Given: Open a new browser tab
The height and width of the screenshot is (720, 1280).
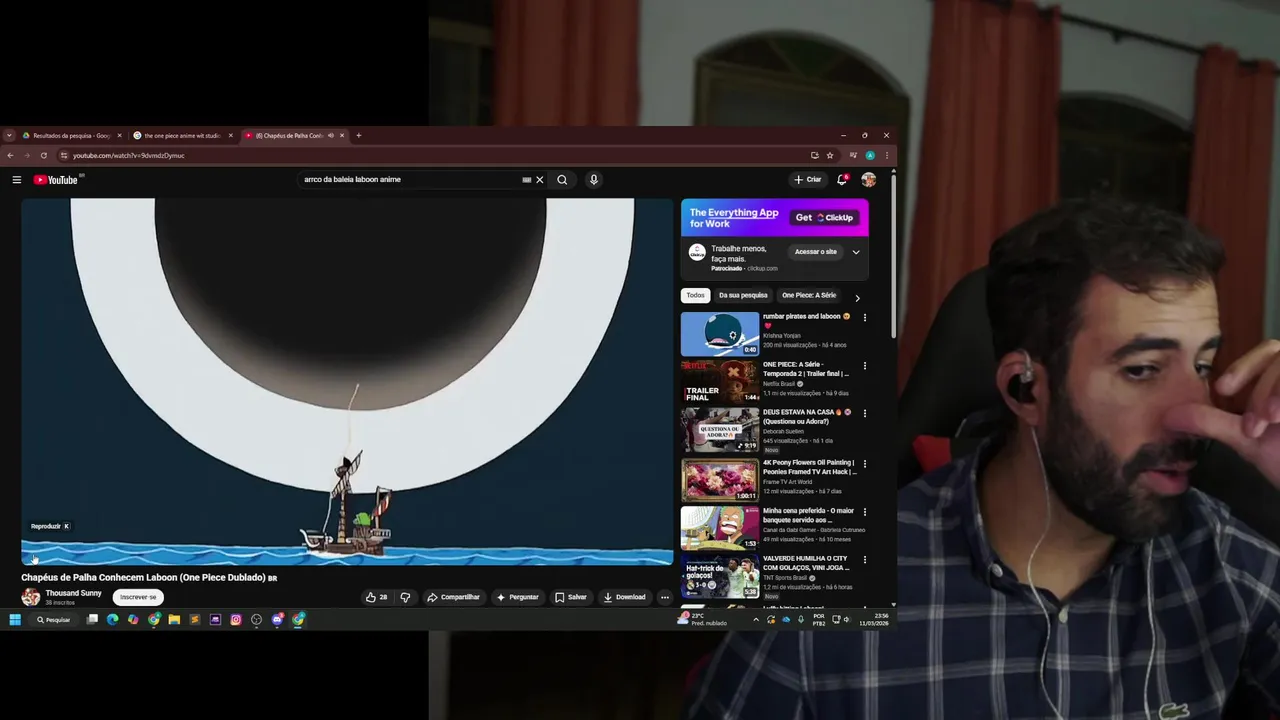Looking at the screenshot, I should pyautogui.click(x=359, y=135).
